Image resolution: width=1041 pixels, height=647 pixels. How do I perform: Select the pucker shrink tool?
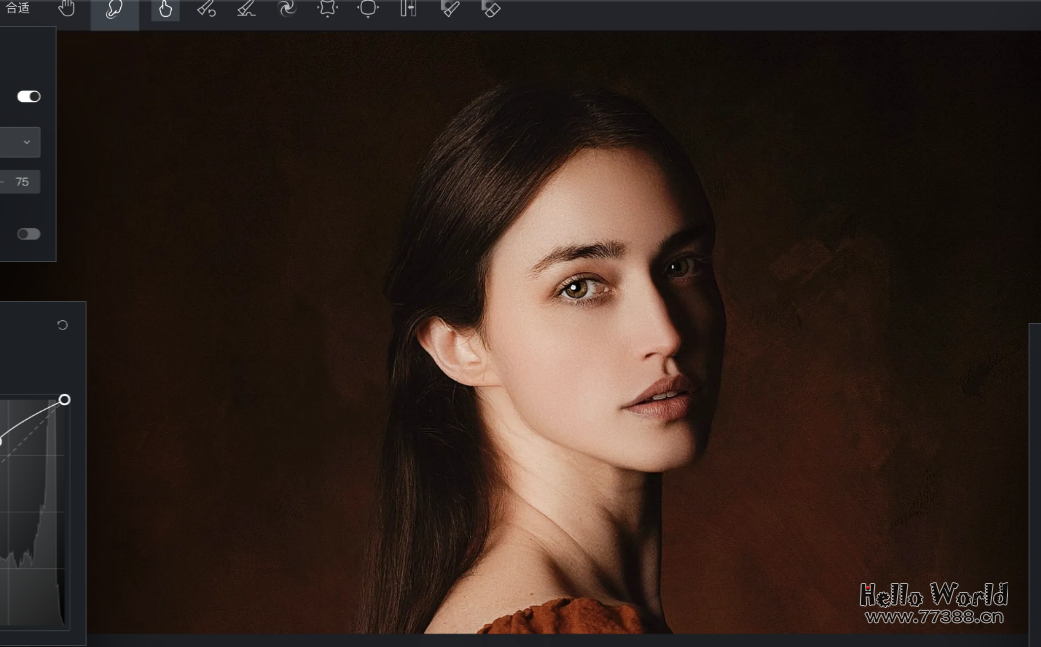tap(327, 9)
